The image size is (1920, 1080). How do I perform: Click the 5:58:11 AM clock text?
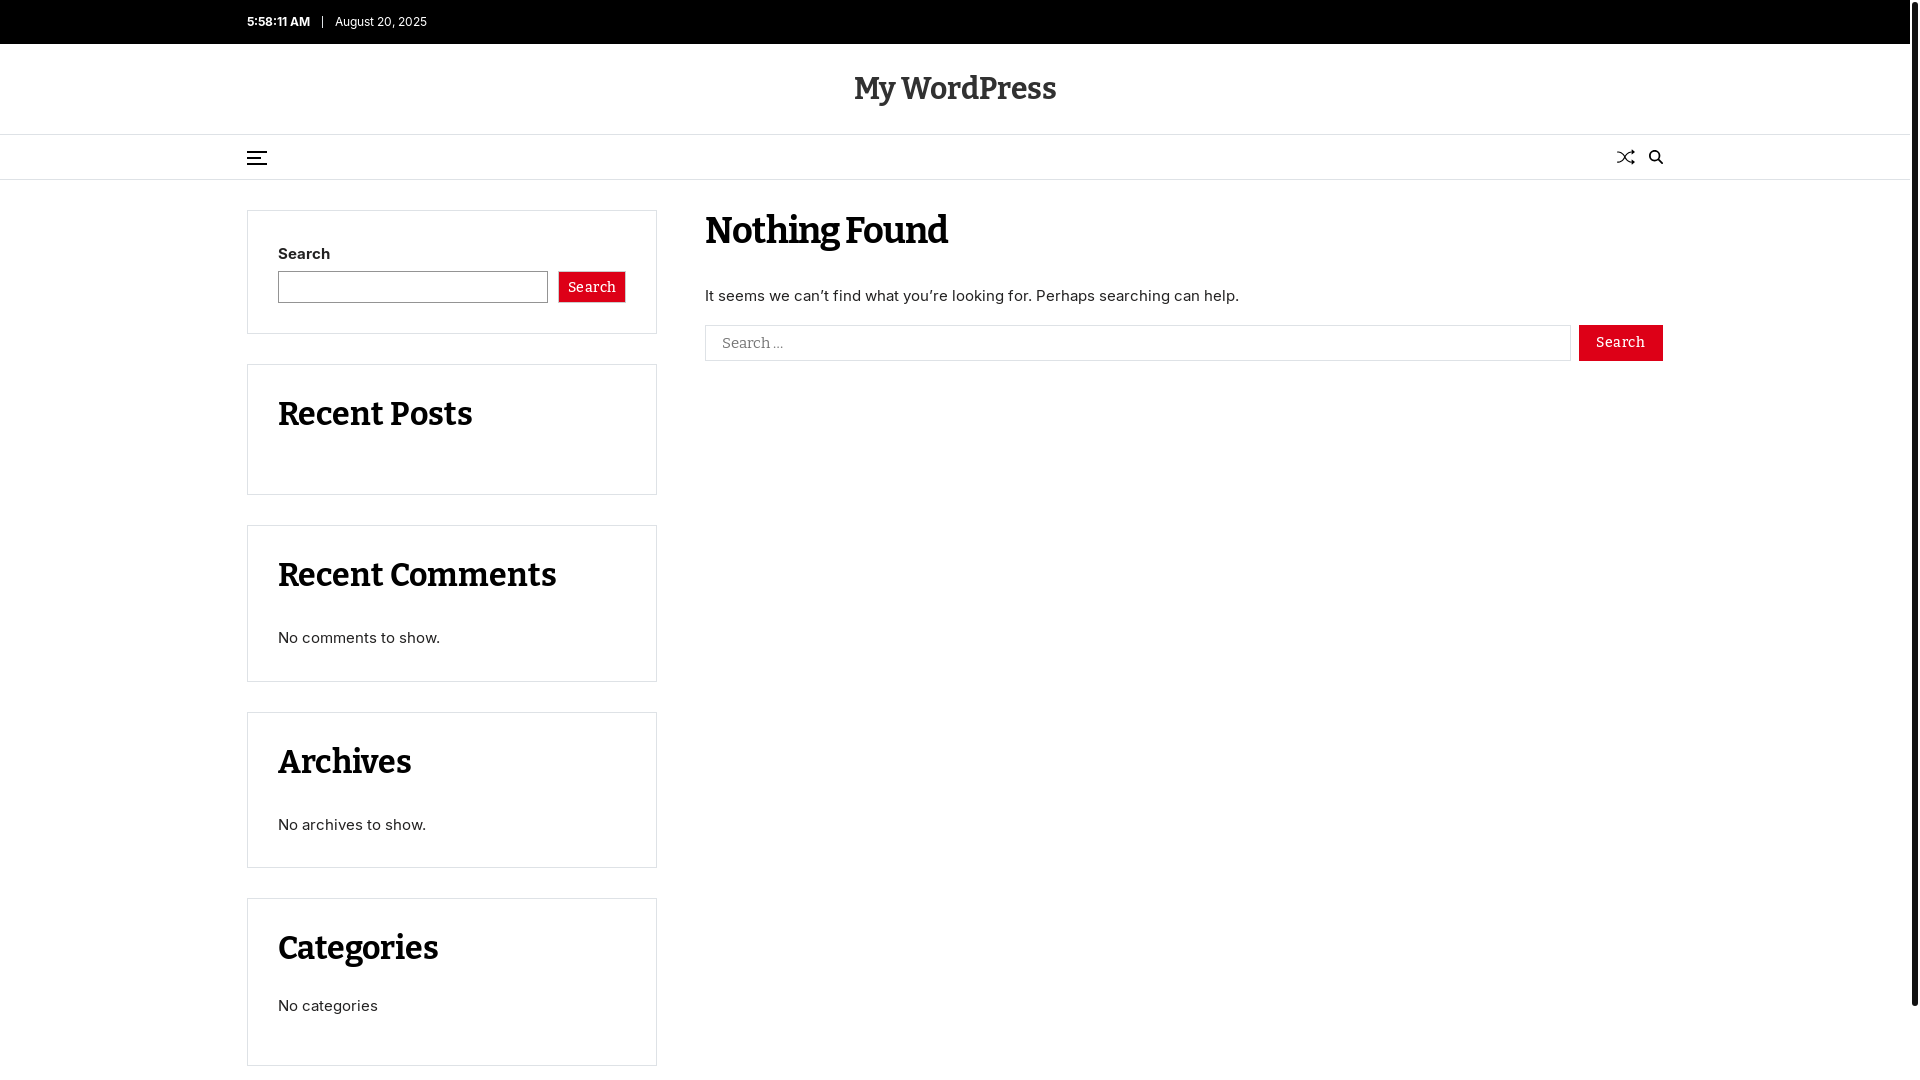[x=278, y=22]
